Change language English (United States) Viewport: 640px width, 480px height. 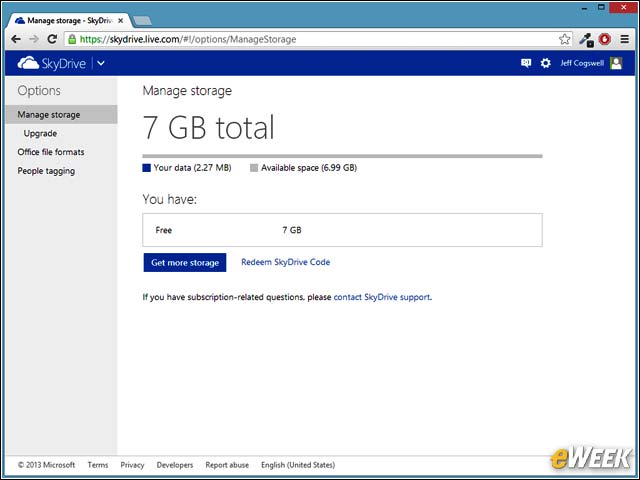[x=298, y=465]
